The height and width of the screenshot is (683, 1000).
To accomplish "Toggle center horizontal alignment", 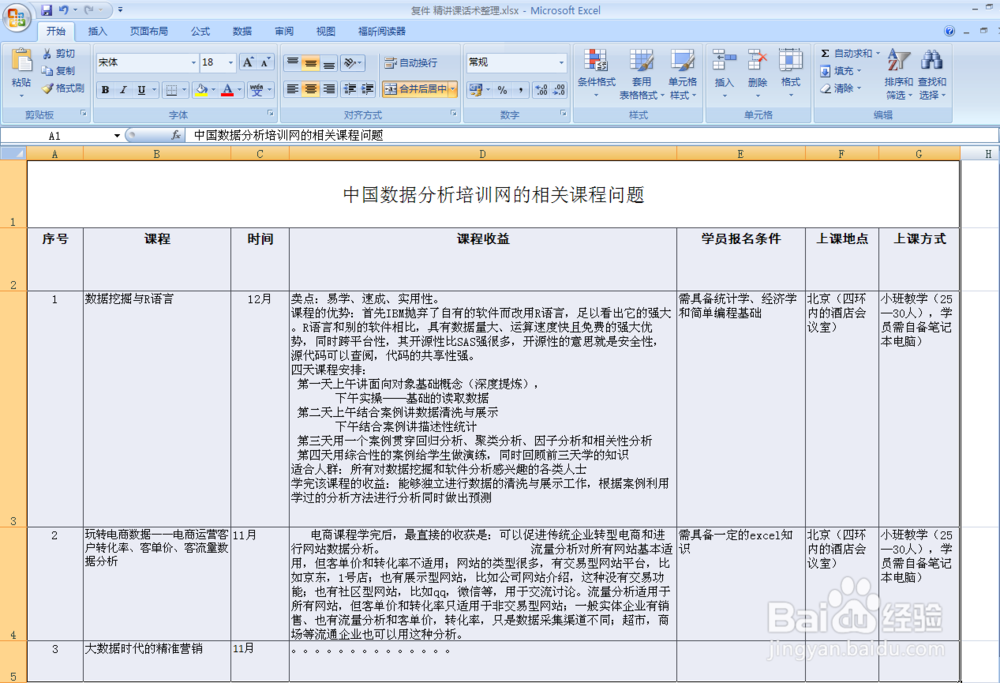I will pyautogui.click(x=311, y=89).
